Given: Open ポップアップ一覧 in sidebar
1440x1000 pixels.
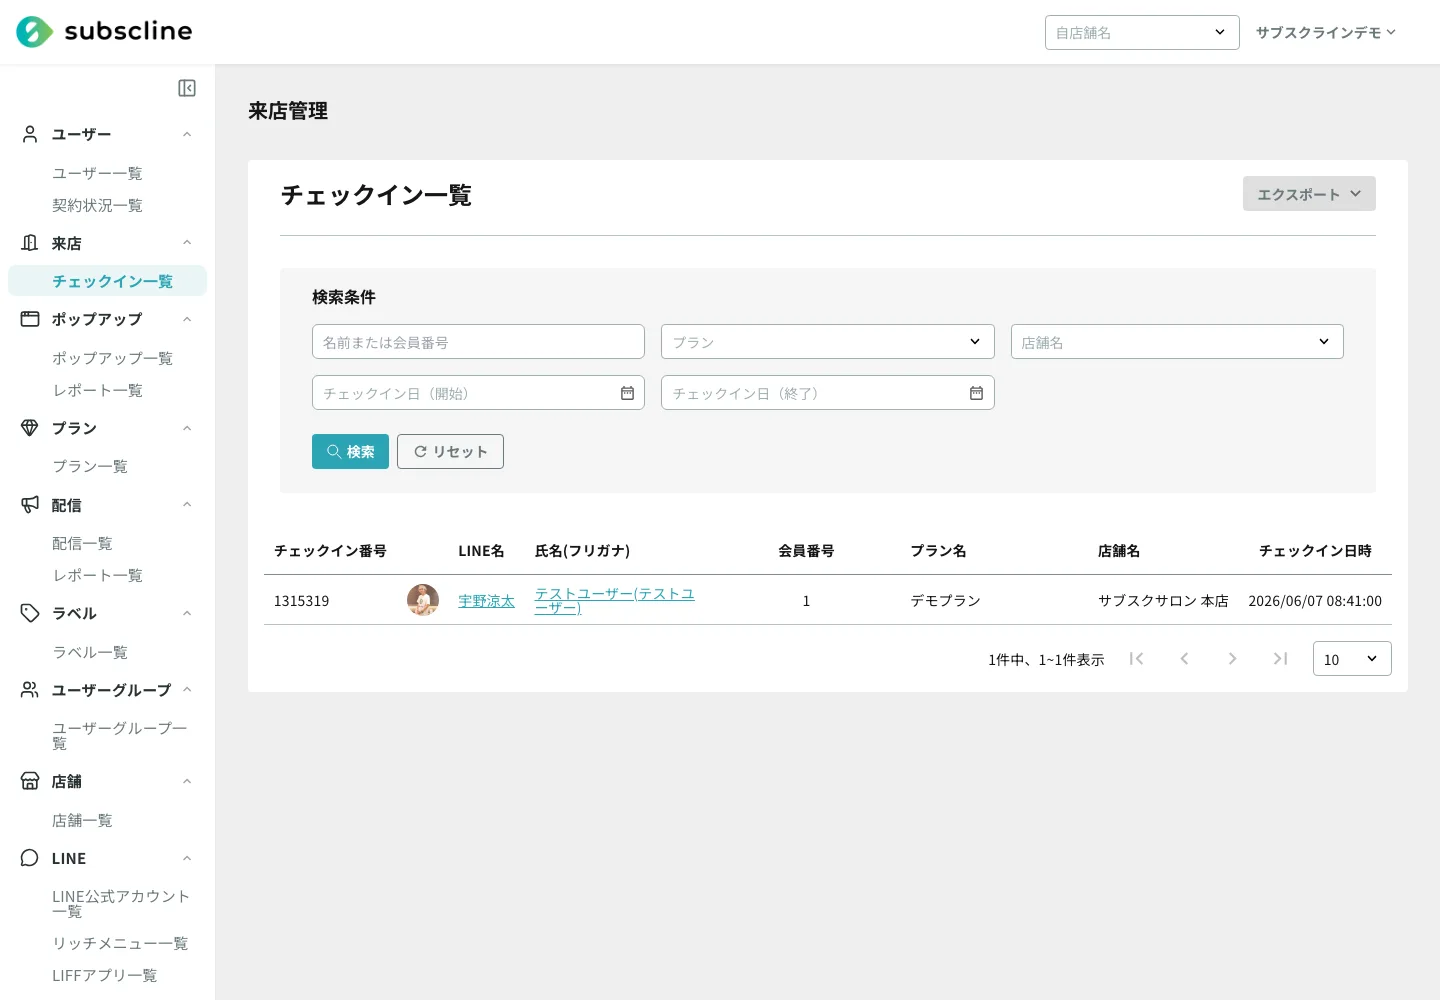Looking at the screenshot, I should click(112, 358).
